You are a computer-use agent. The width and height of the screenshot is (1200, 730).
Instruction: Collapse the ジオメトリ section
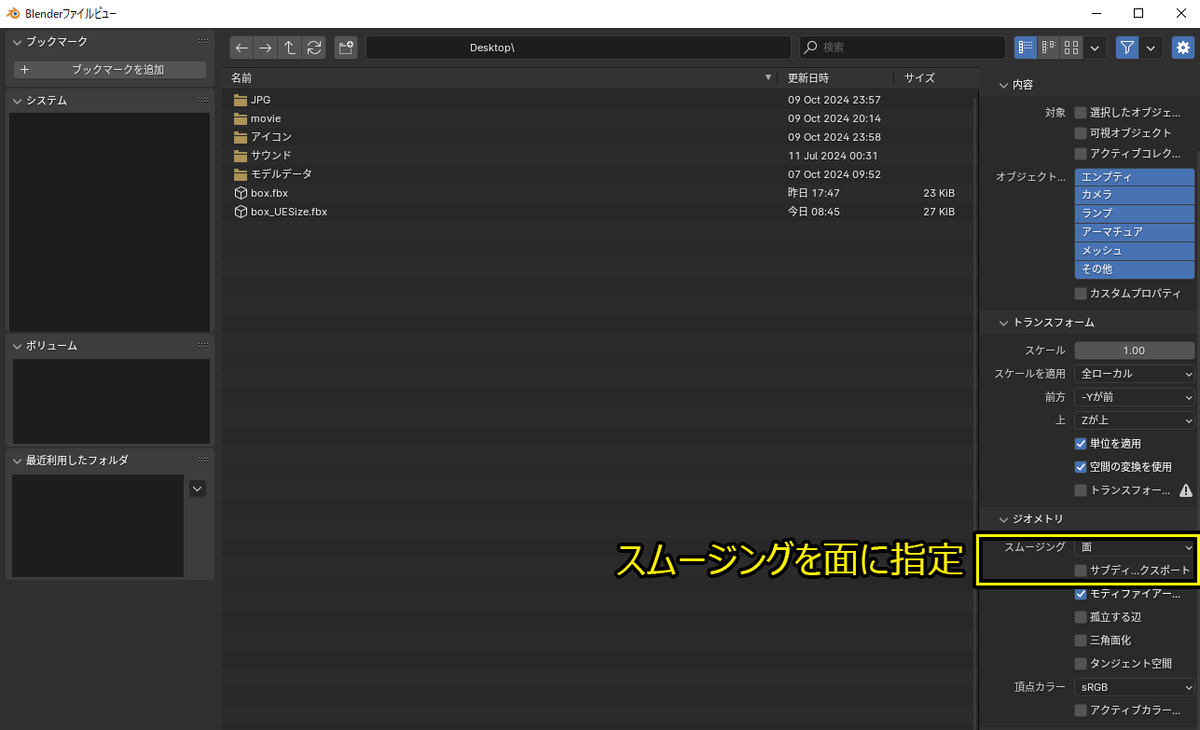point(1003,519)
